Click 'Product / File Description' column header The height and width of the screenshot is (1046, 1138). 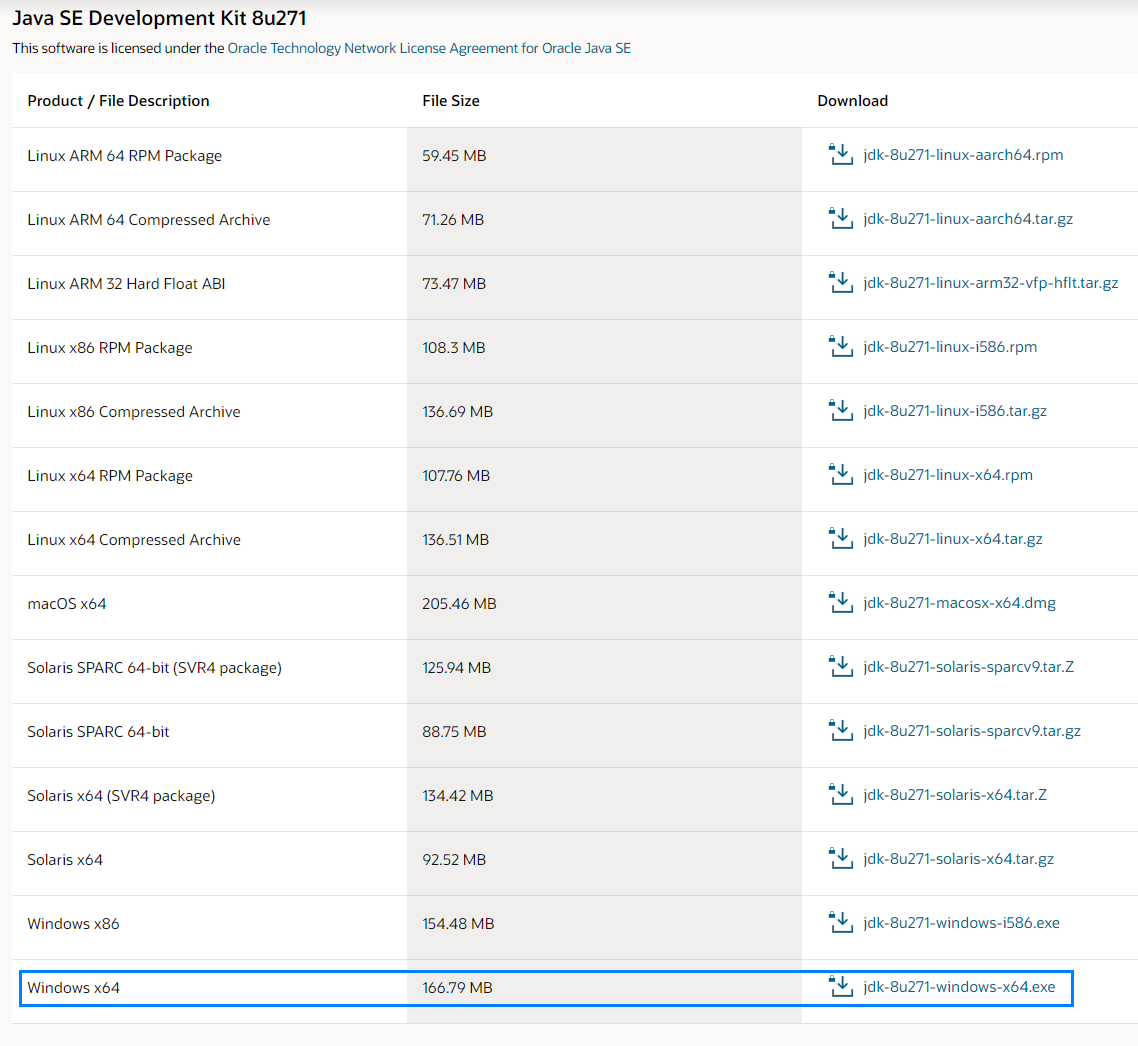[x=118, y=101]
